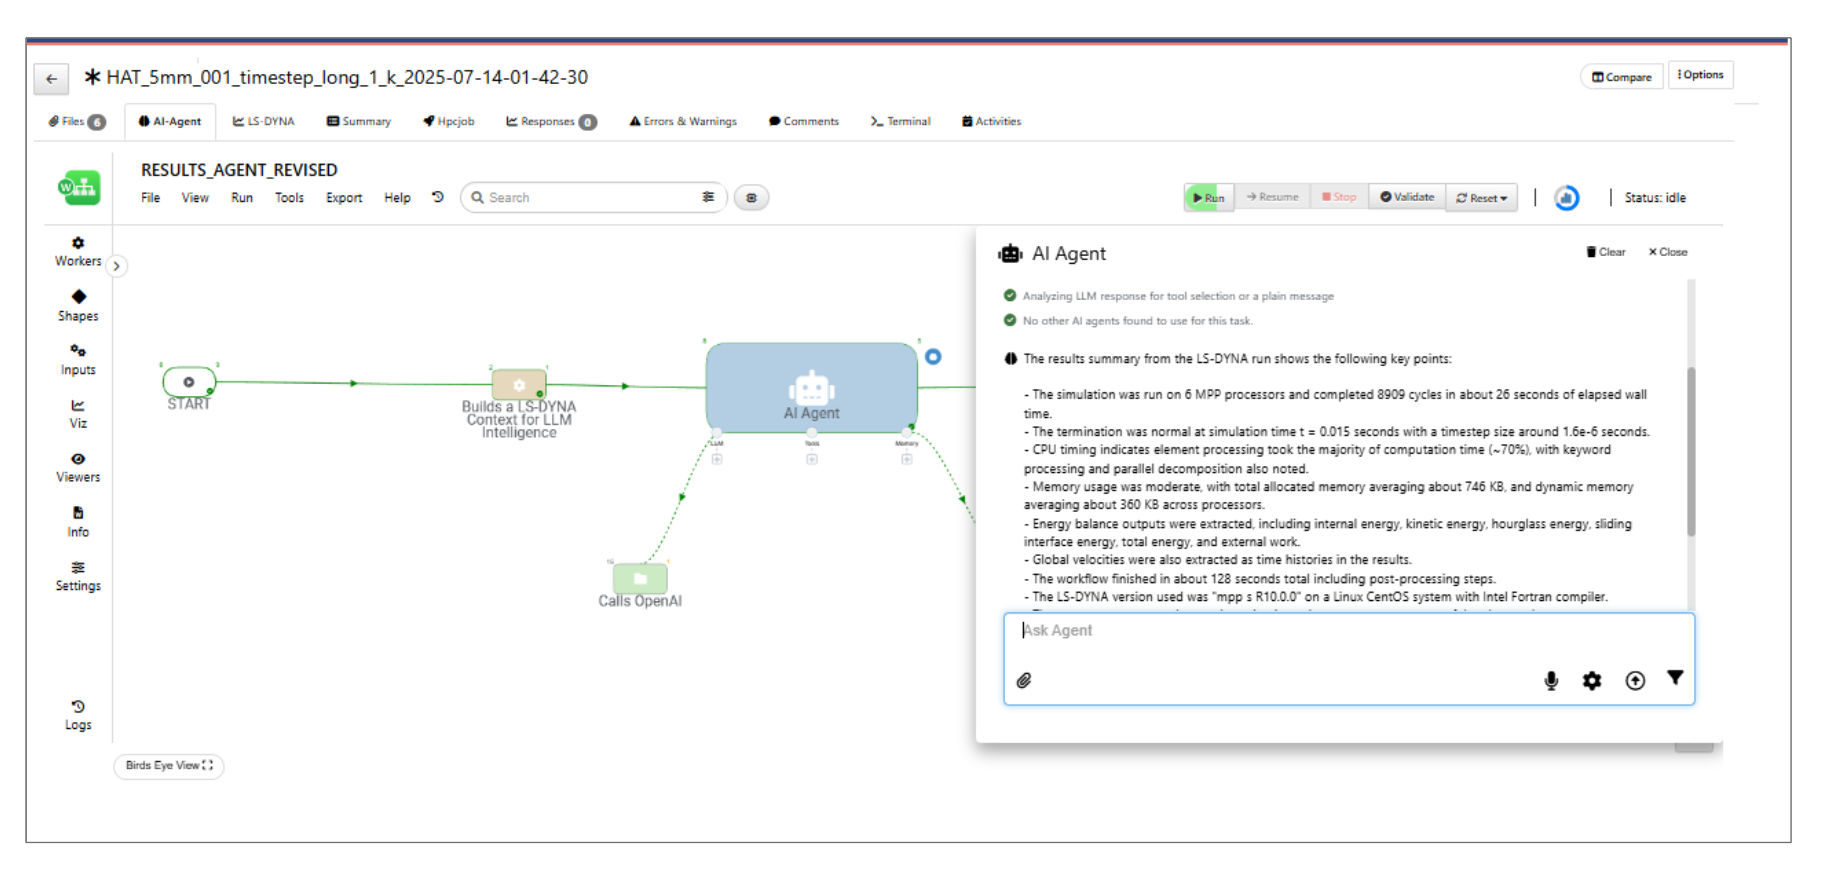Toggle search filter options icon
This screenshot has width=1838, height=879.
[708, 197]
